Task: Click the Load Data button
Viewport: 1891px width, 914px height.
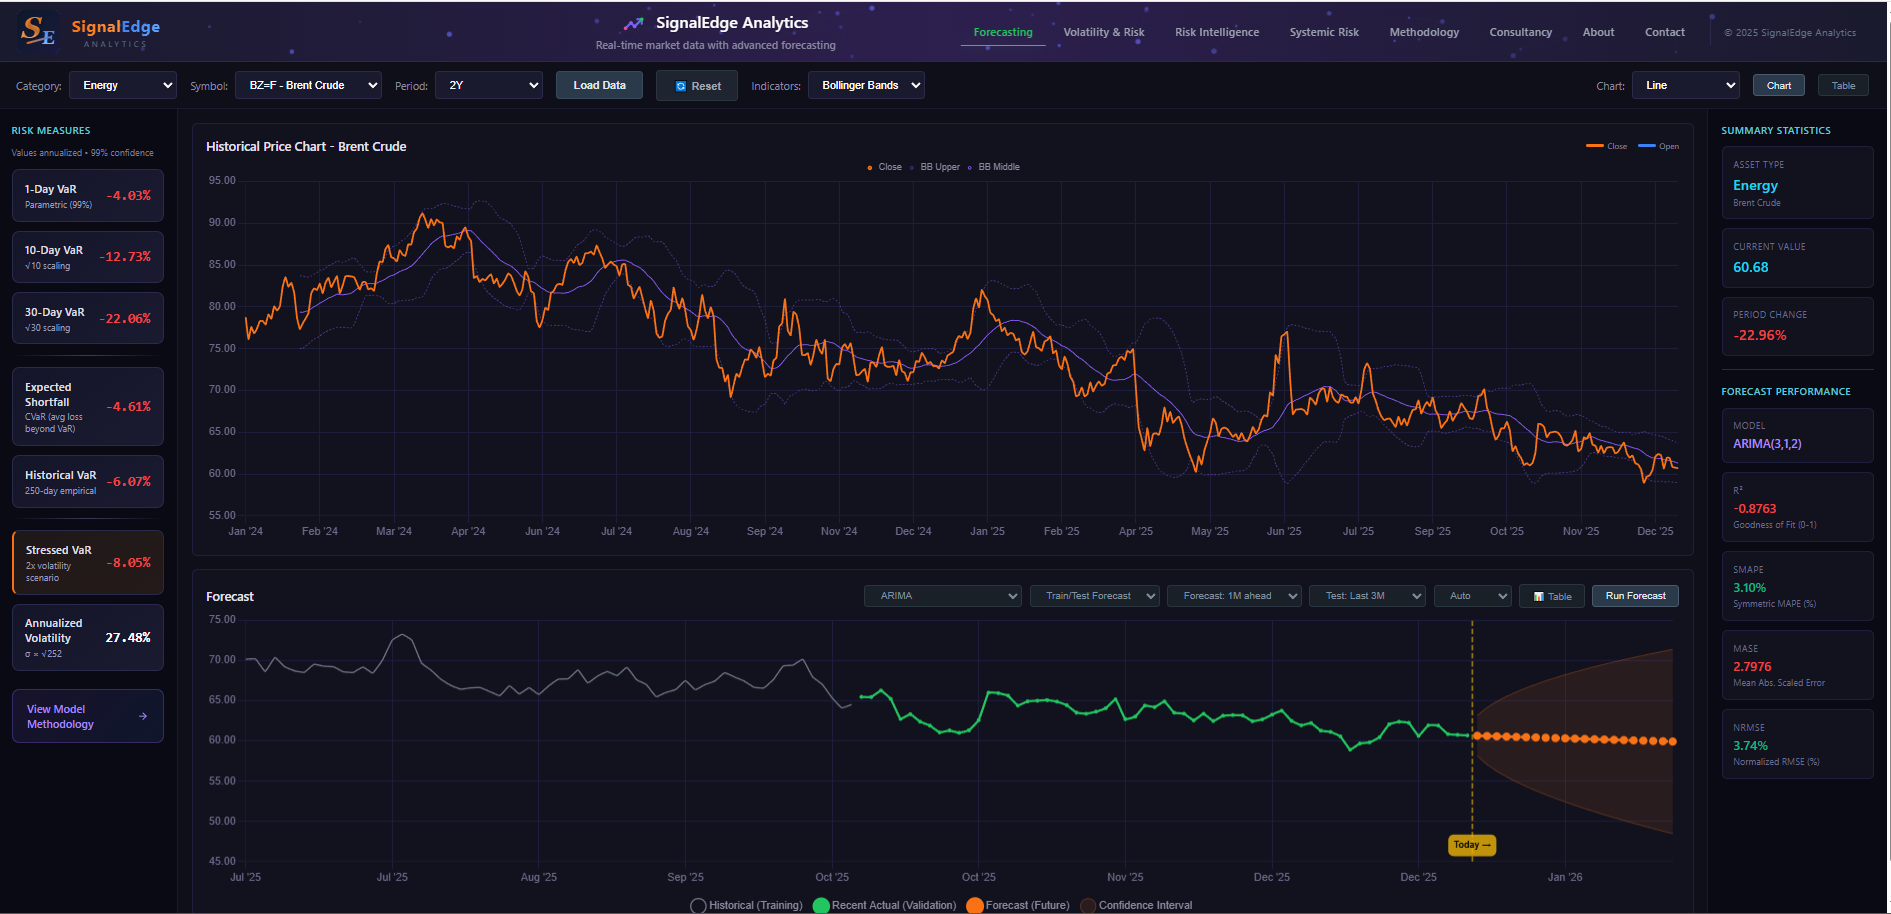Action: coord(598,85)
